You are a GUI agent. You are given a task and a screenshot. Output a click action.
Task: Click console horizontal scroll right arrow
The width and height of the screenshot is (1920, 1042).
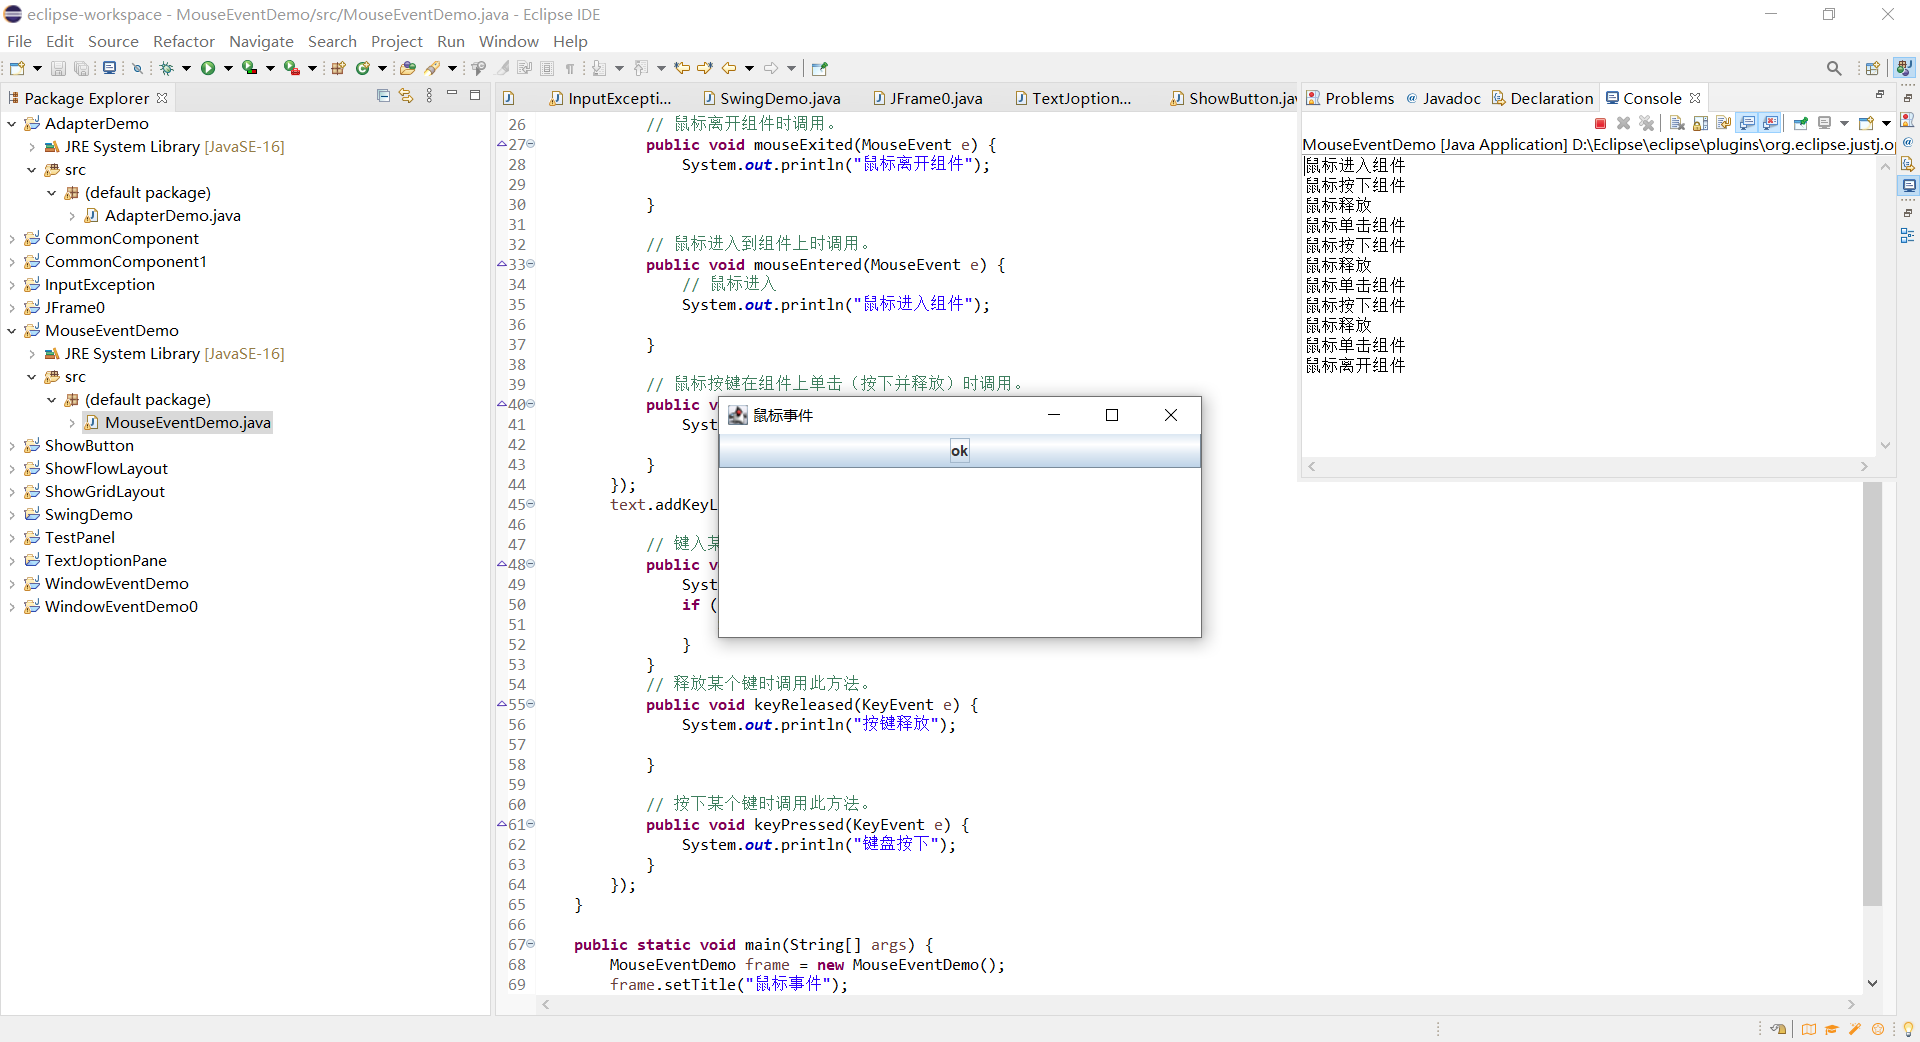(1864, 466)
